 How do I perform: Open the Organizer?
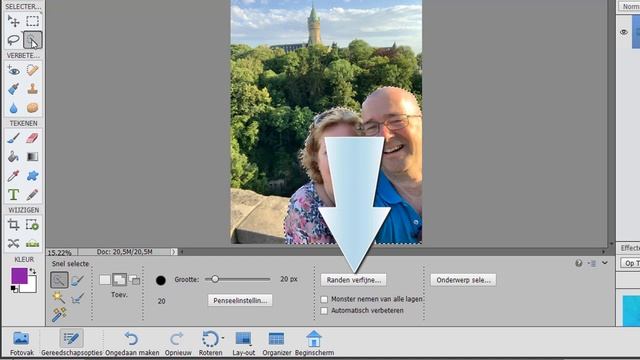coord(277,343)
